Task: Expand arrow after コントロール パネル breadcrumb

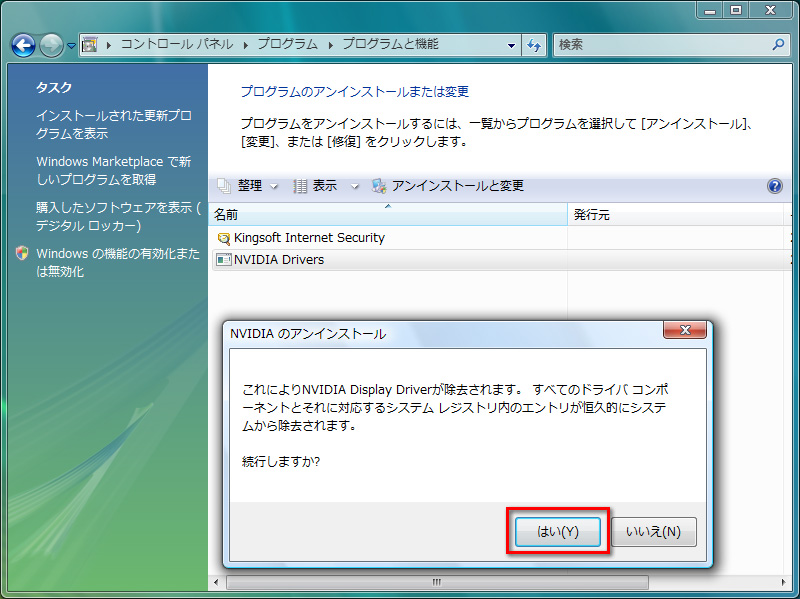Action: (245, 45)
